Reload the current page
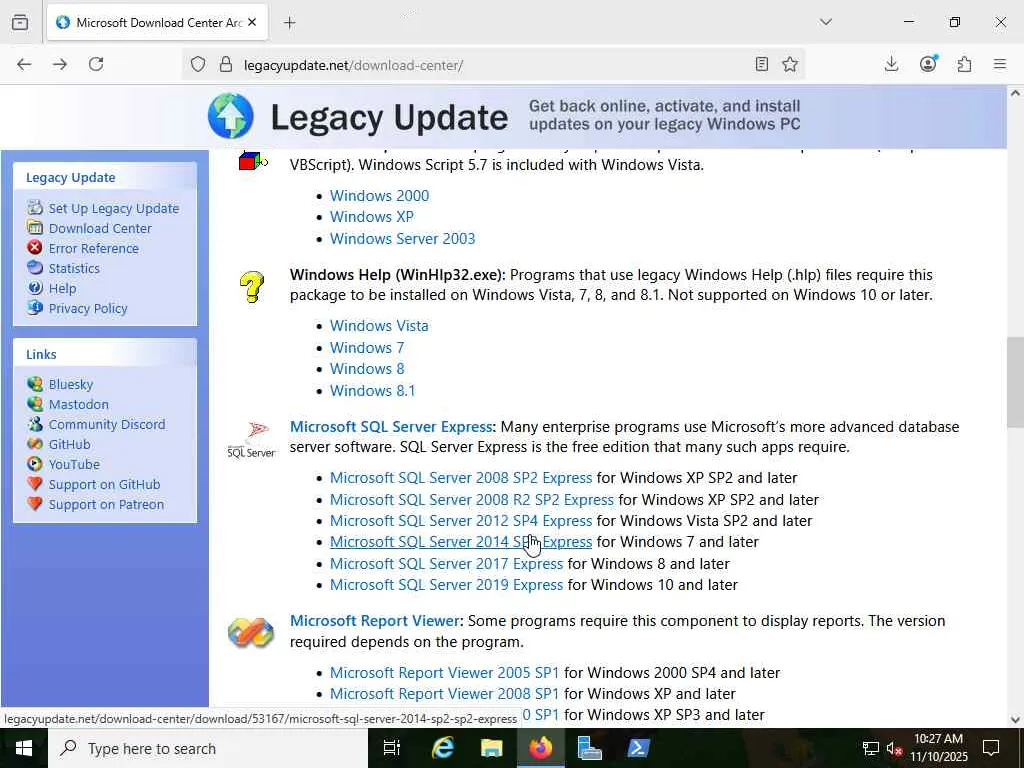1024x768 pixels. pos(96,64)
